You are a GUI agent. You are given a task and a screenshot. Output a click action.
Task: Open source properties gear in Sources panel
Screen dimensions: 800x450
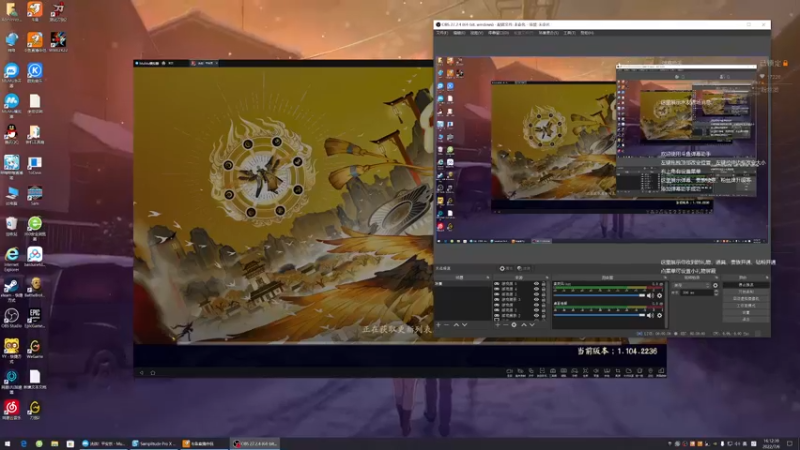click(514, 325)
